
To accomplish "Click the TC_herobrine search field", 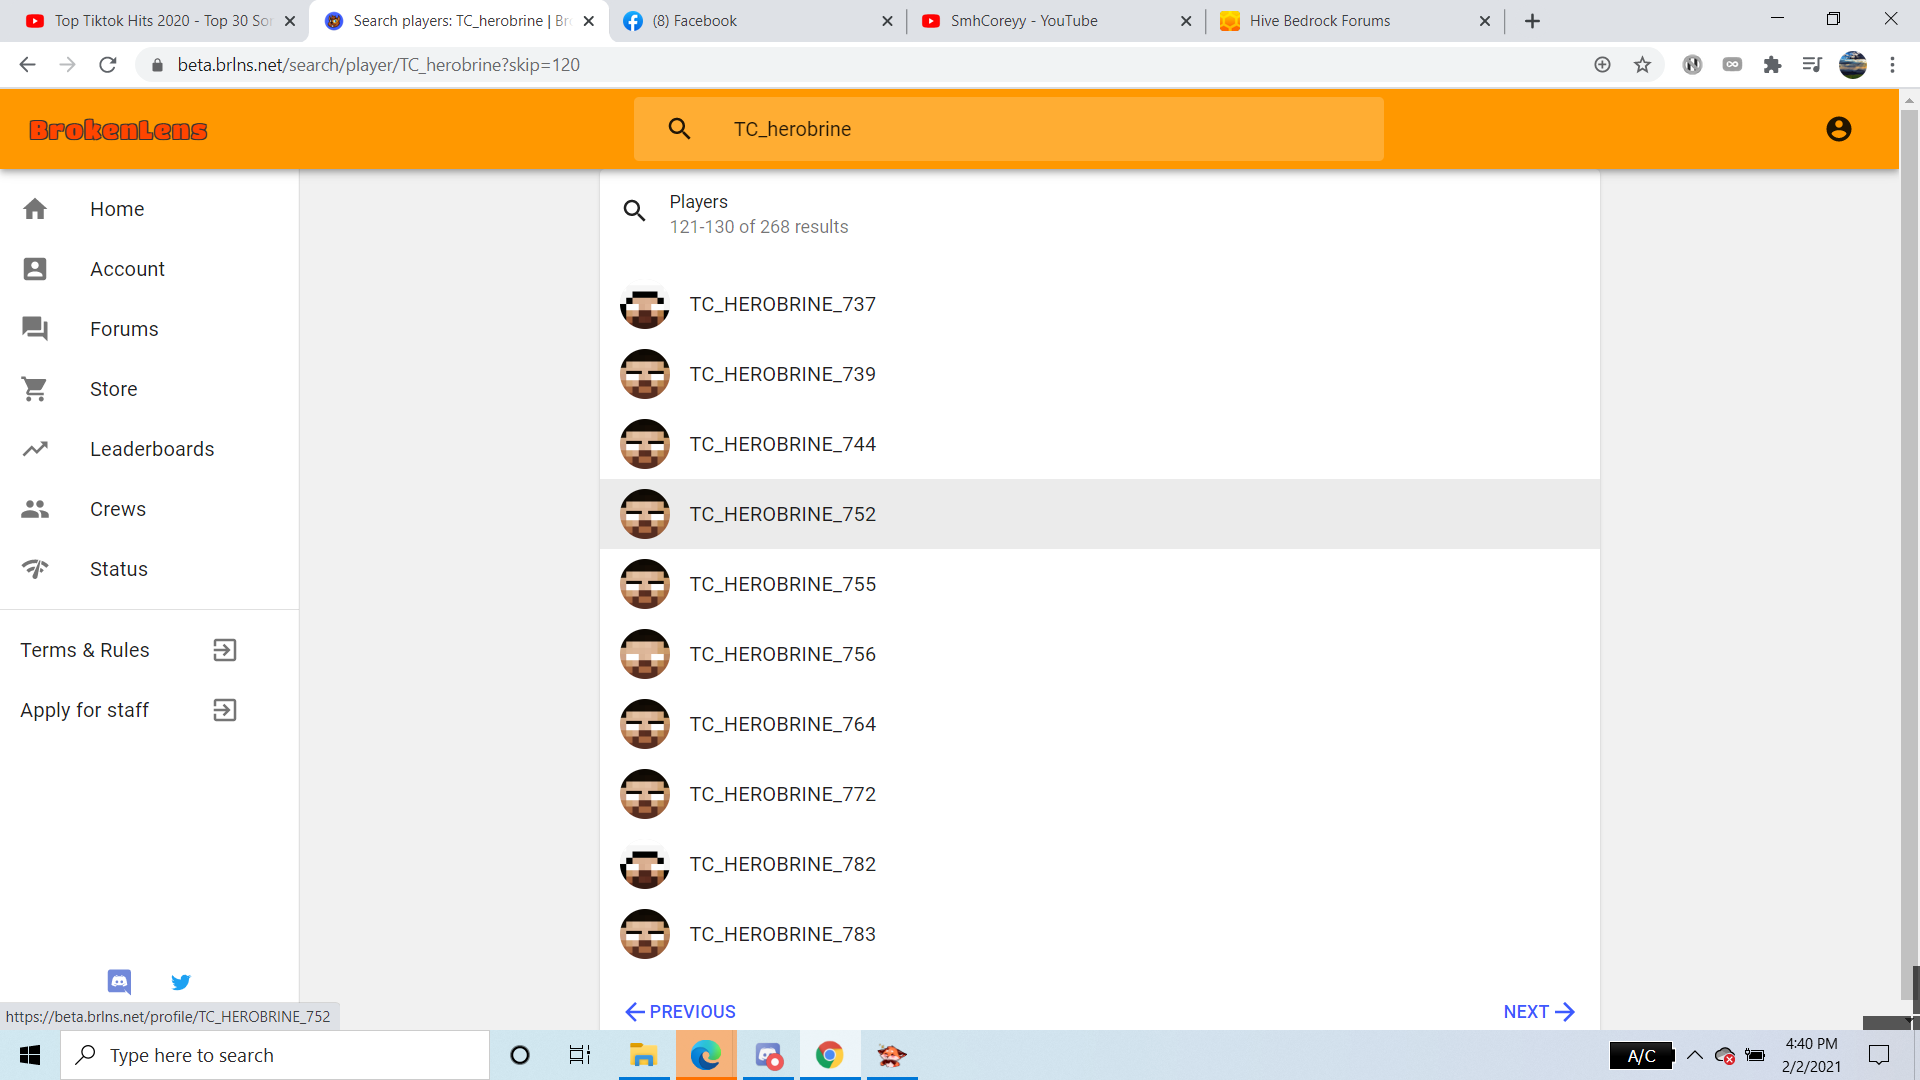I will (1008, 129).
